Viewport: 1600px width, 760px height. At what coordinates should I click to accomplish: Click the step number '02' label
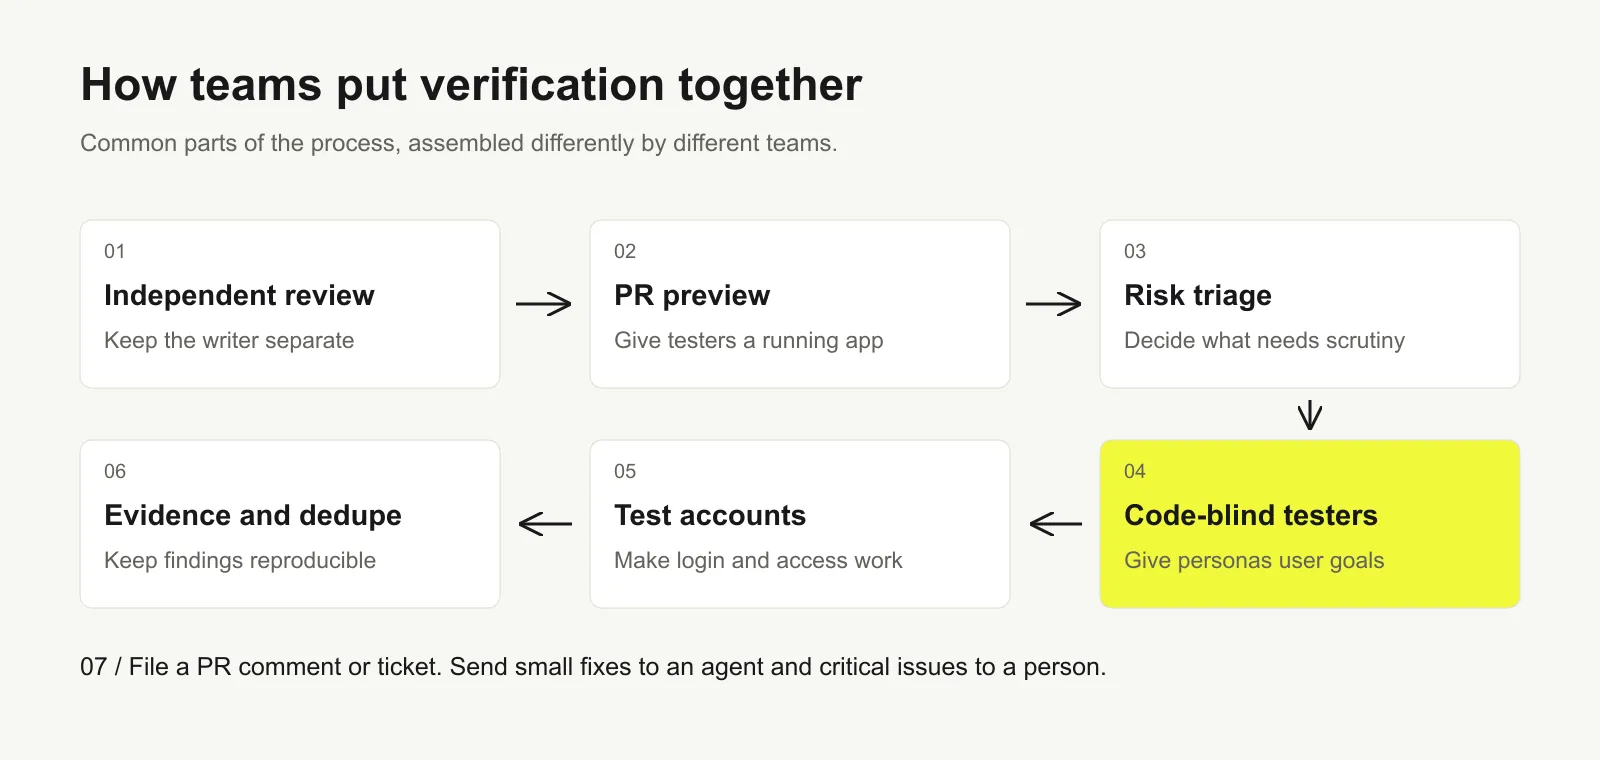point(625,251)
